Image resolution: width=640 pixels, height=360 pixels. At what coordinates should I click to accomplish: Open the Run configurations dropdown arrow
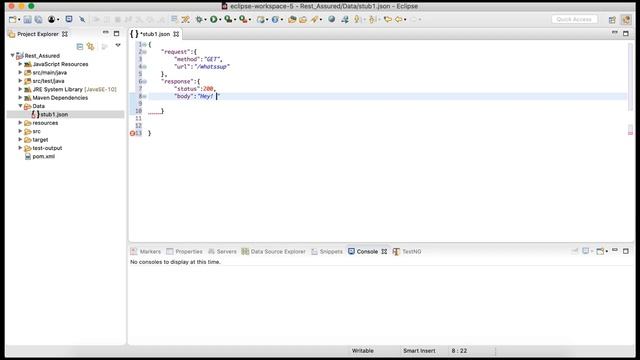click(x=220, y=20)
